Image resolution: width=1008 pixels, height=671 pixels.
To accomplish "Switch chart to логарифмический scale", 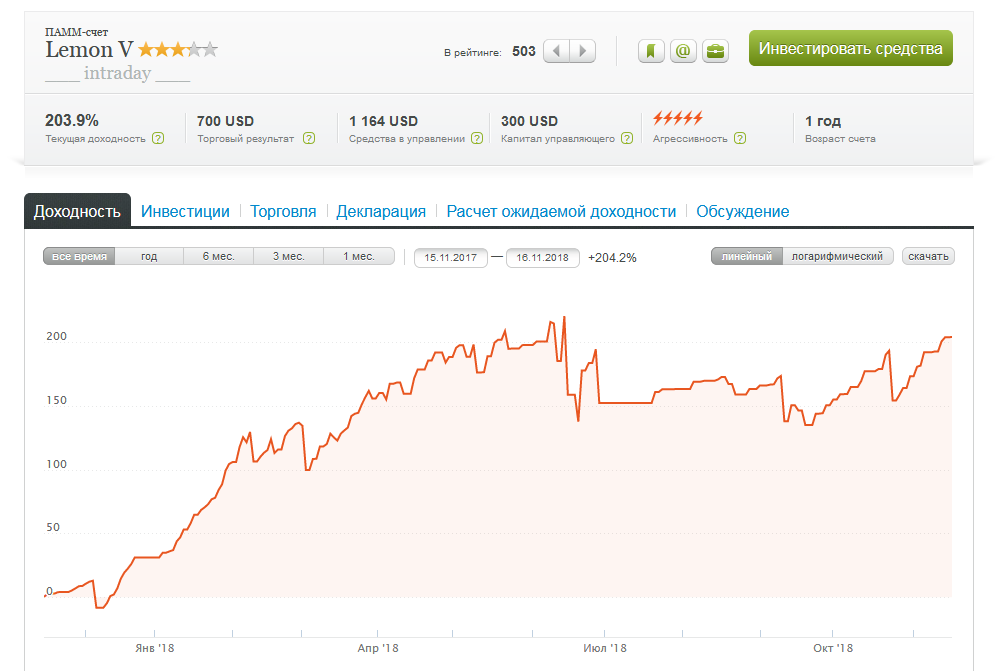I will coord(837,256).
